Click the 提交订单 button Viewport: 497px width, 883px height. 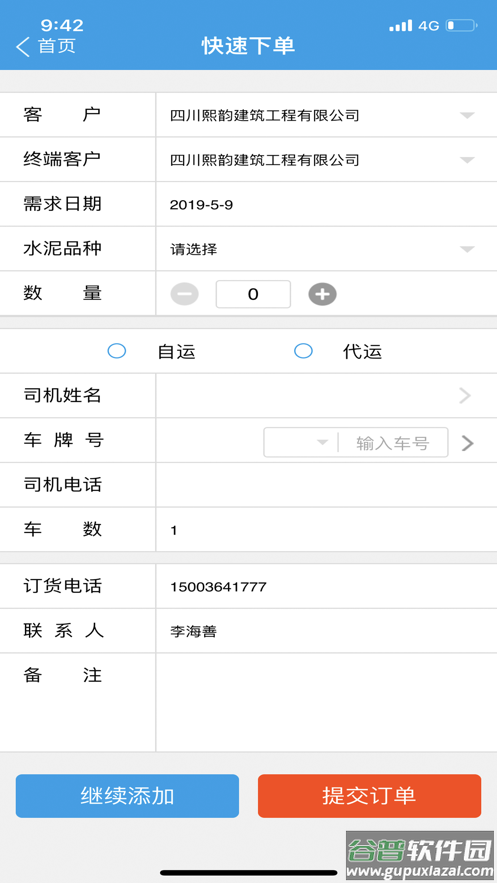(369, 796)
